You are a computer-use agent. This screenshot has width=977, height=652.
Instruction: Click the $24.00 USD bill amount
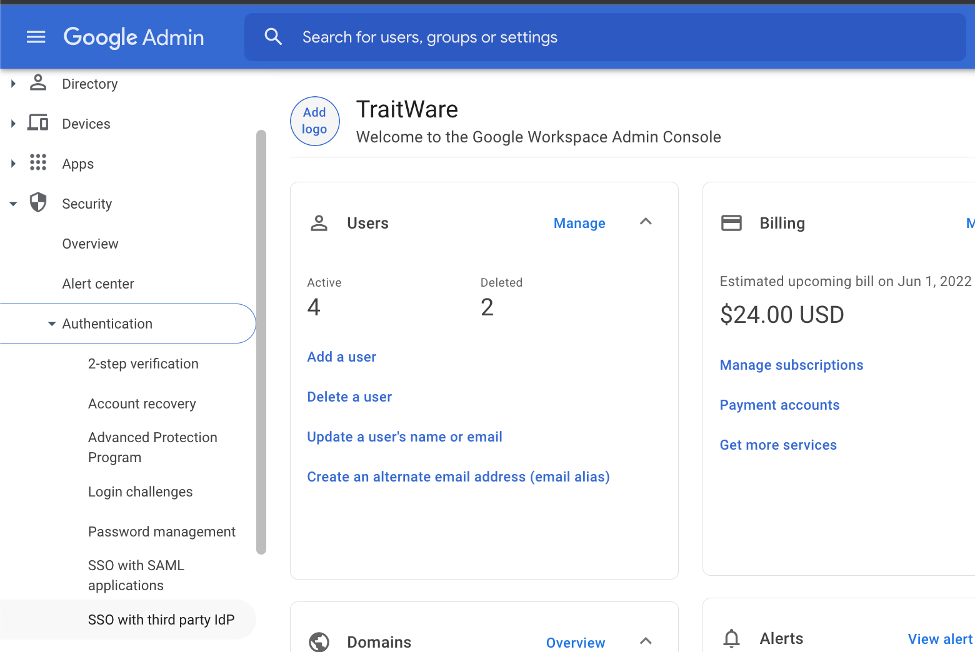point(782,315)
